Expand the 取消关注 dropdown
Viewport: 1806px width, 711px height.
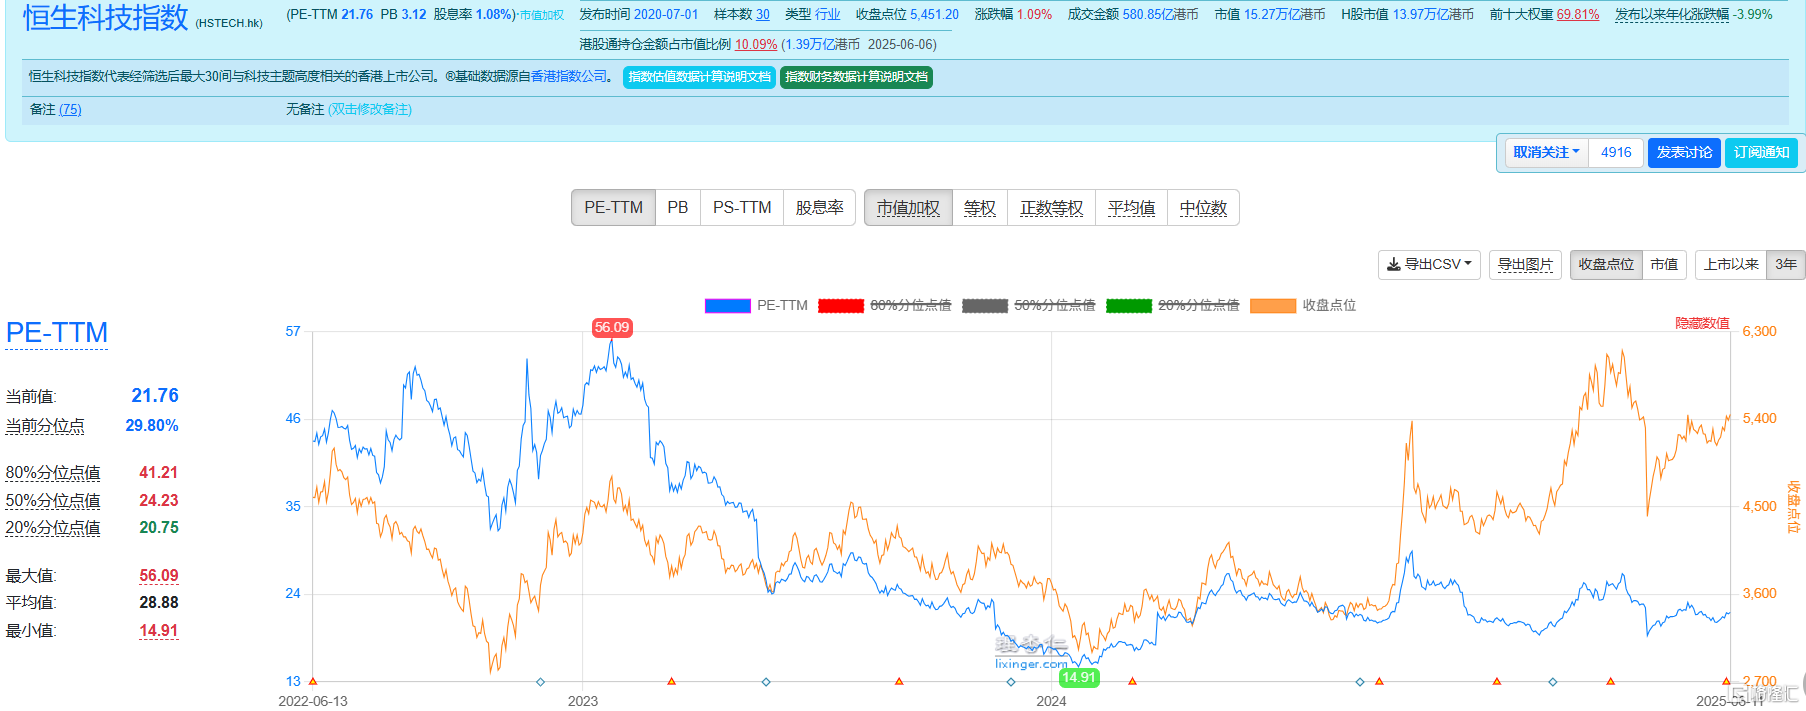(x=1546, y=153)
